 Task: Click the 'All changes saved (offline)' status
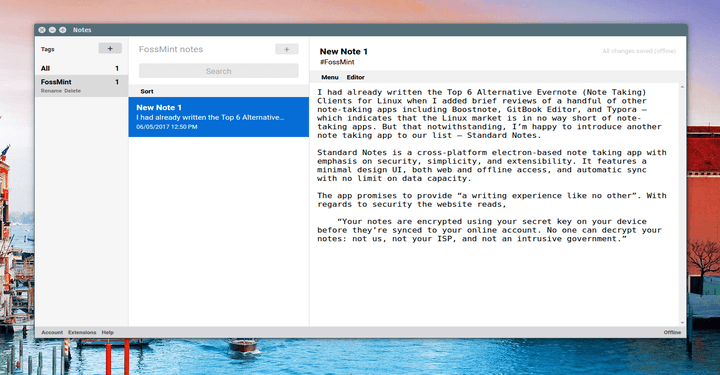(x=639, y=51)
